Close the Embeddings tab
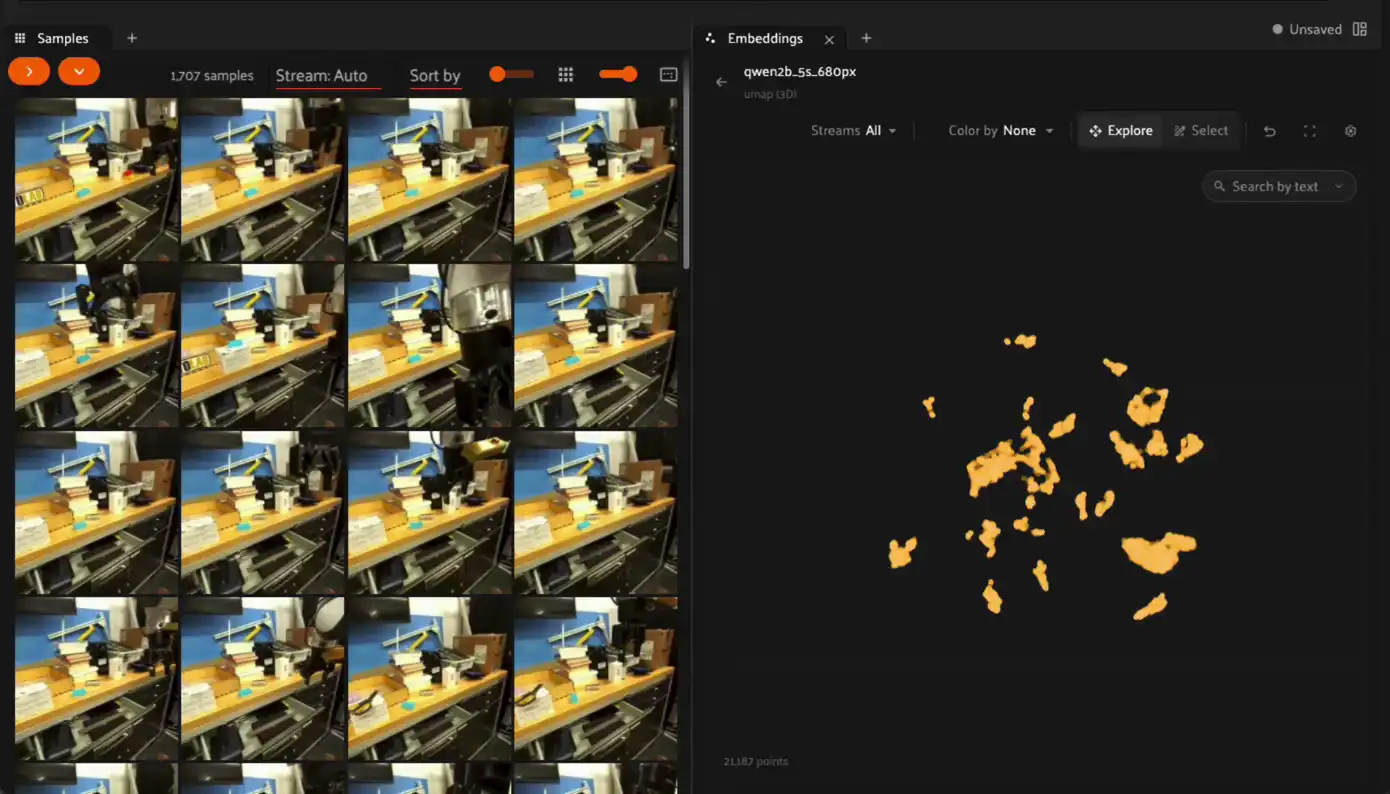1390x794 pixels. tap(829, 39)
